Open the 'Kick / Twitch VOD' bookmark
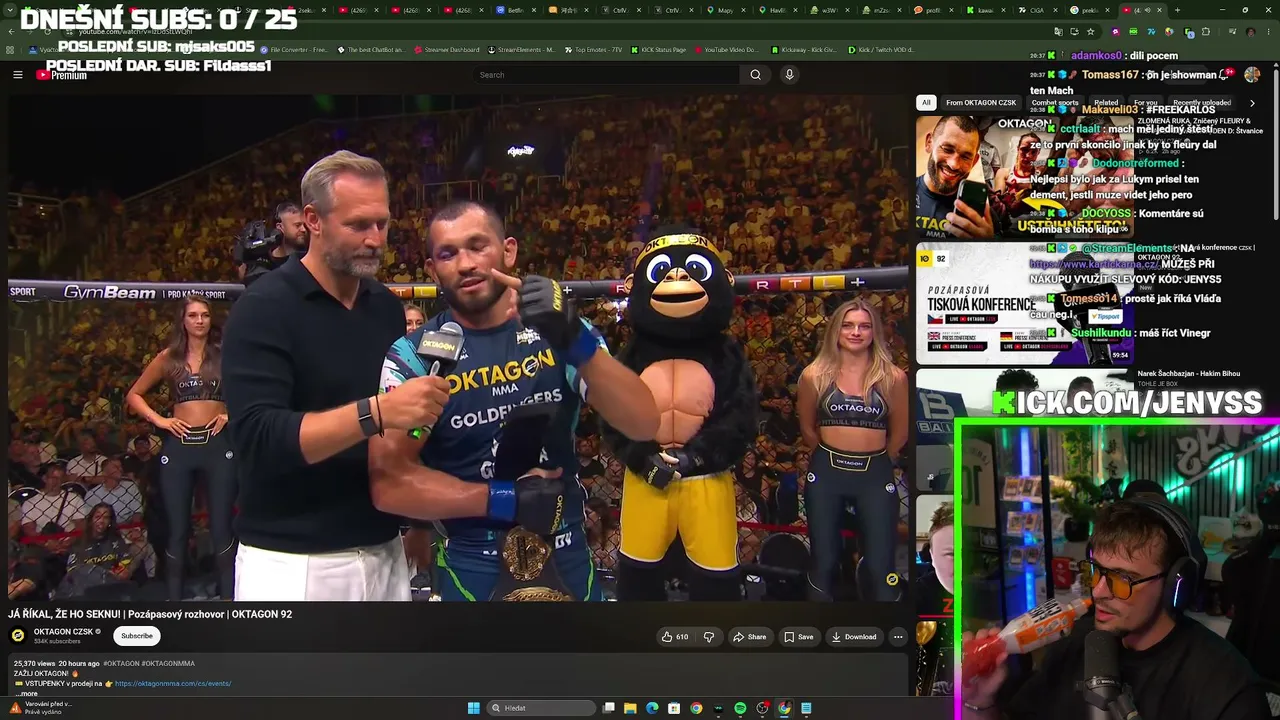 [881, 50]
